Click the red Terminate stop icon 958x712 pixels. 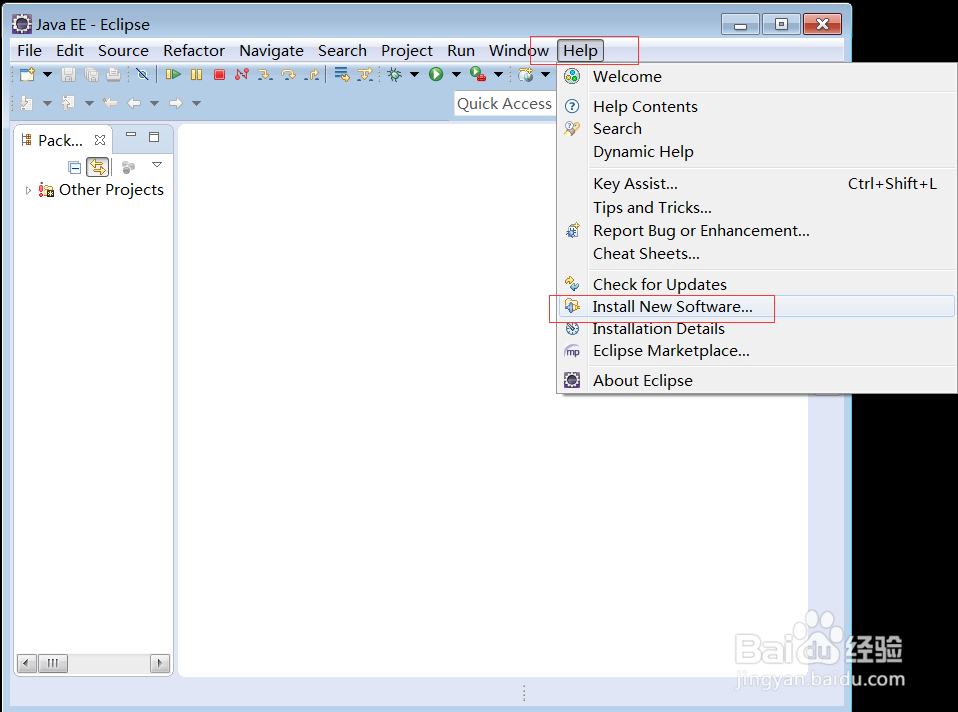click(x=219, y=75)
